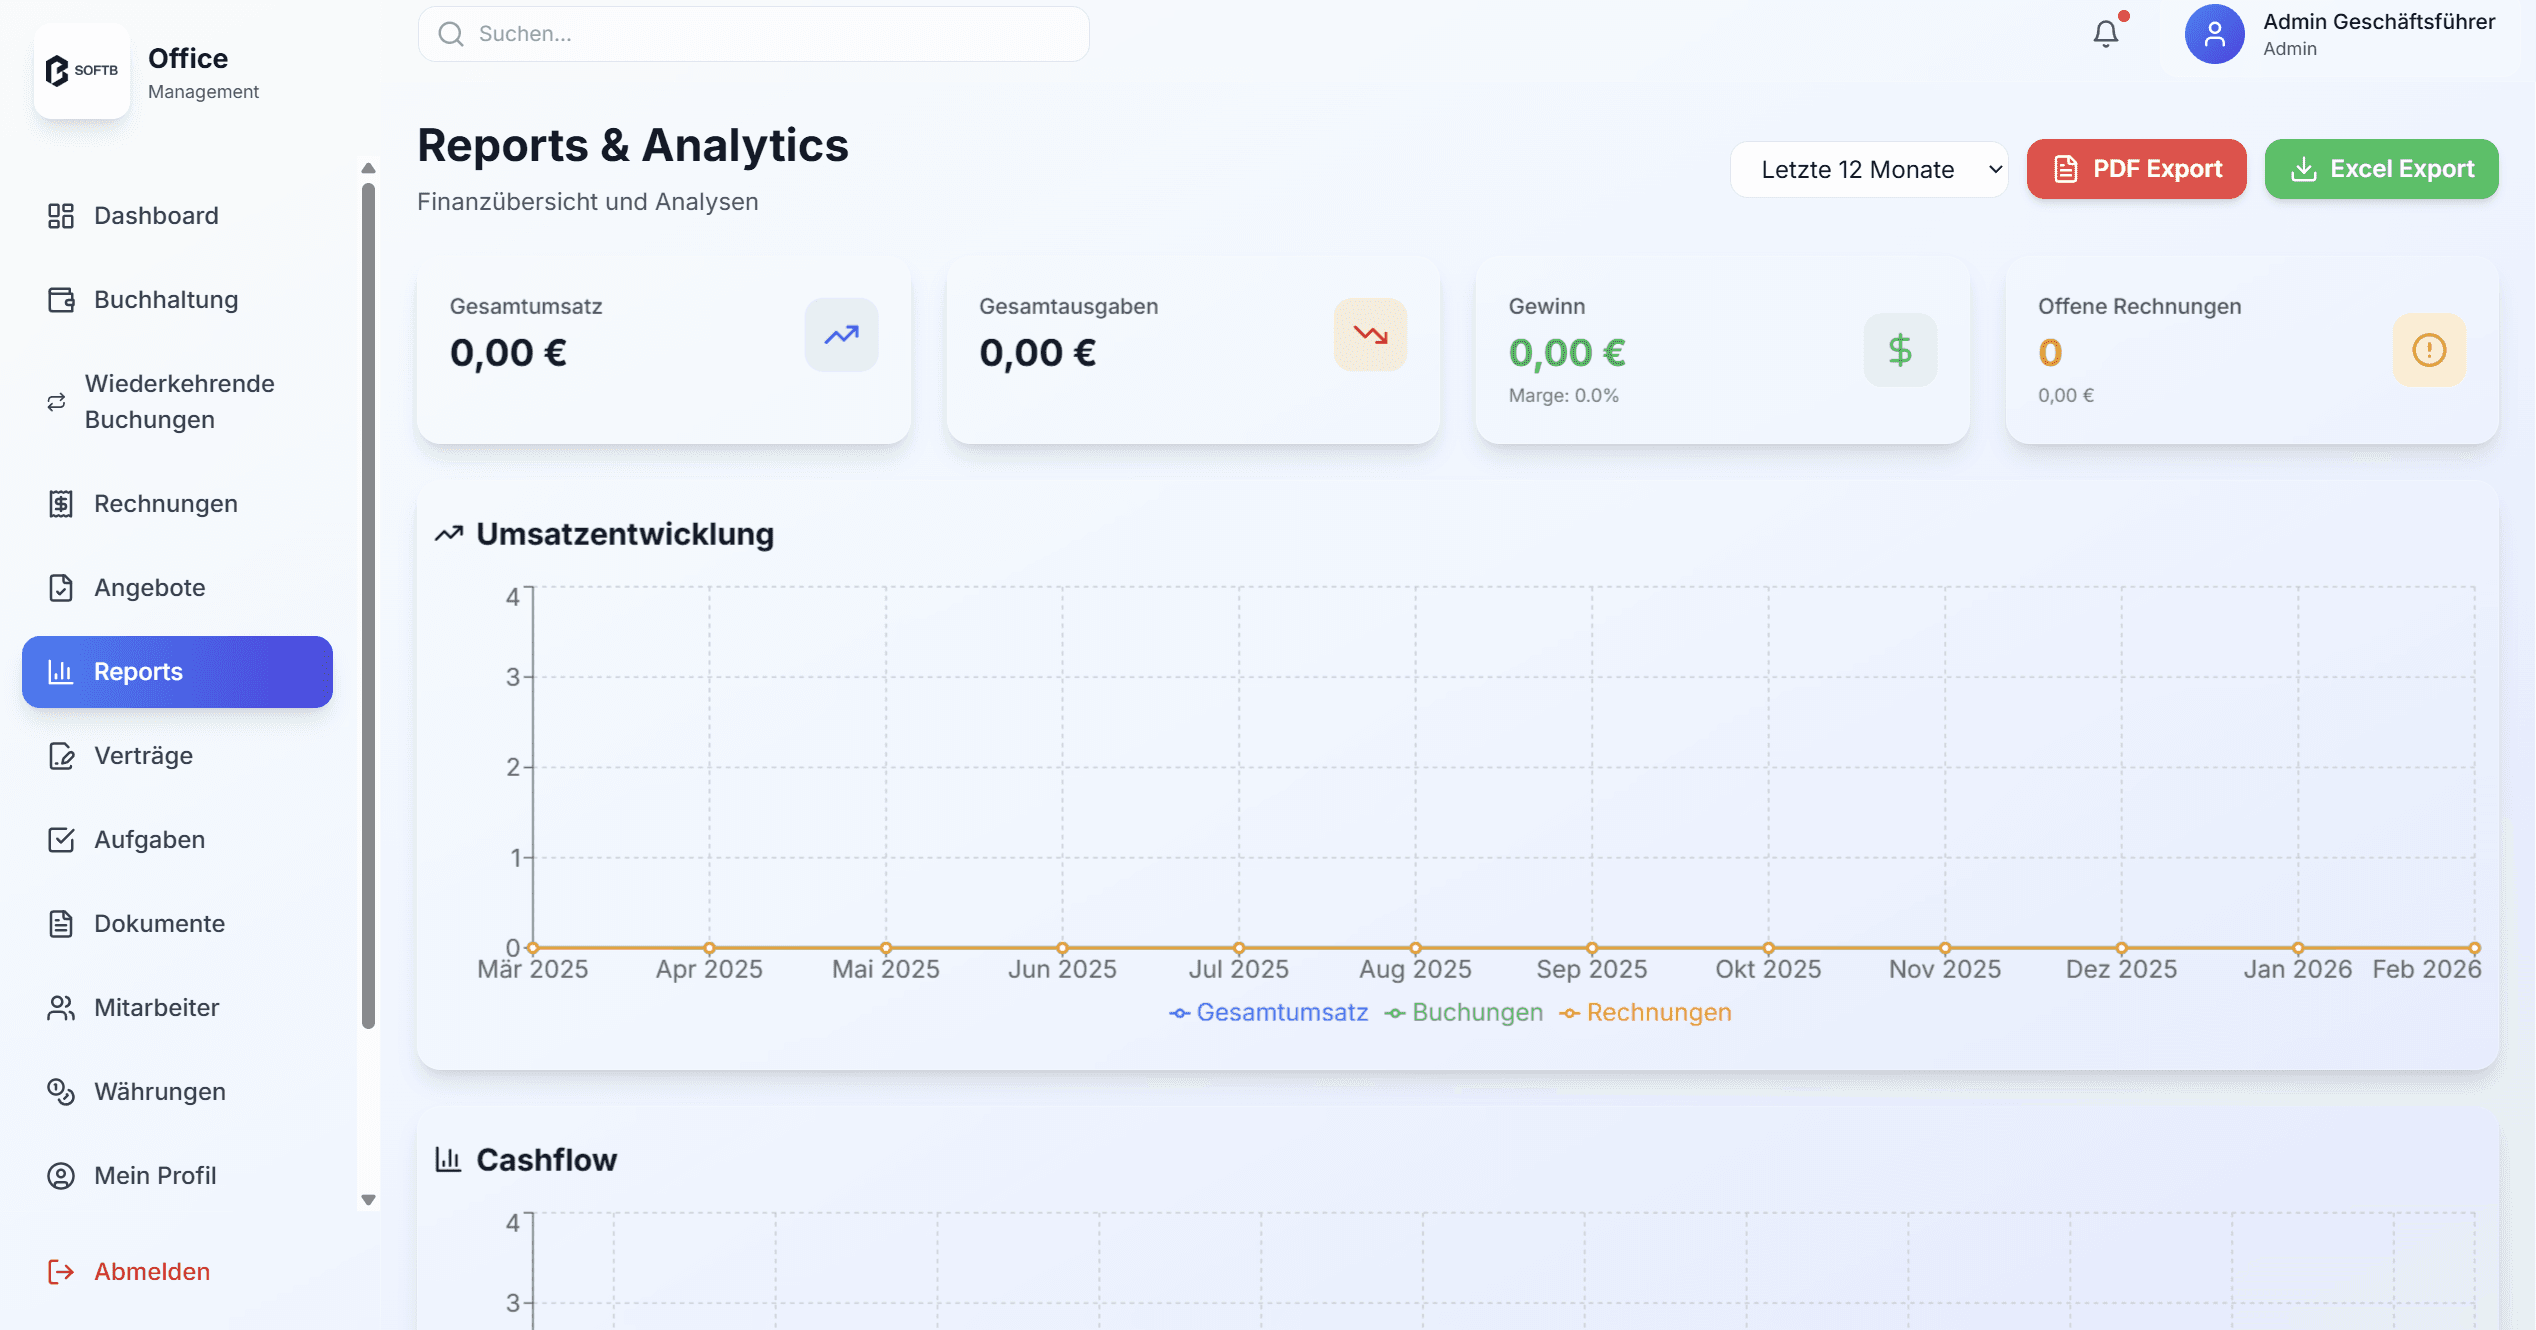Click the Aug 2025 data point marker
This screenshot has width=2536, height=1330.
[1415, 947]
